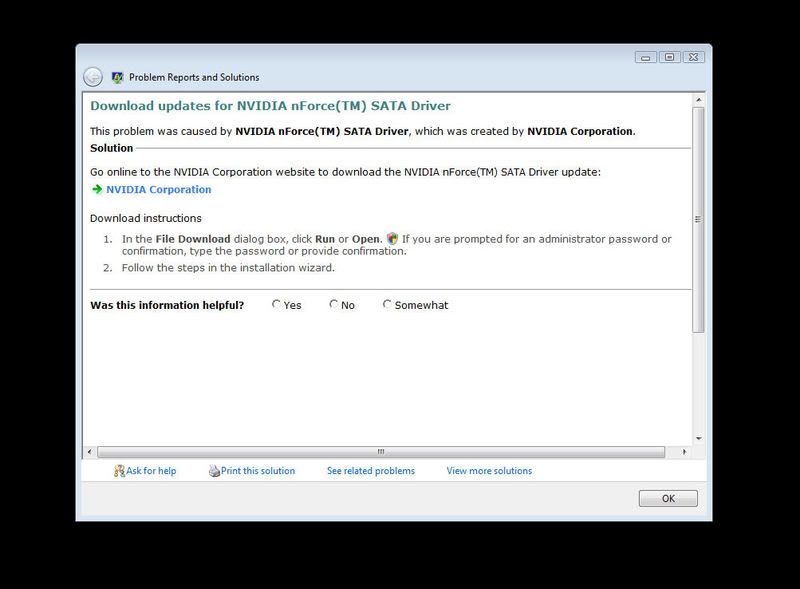Viewport: 800px width, 589px height.
Task: Click 'Follow the steps in the installation wizard.' text
Action: point(228,268)
